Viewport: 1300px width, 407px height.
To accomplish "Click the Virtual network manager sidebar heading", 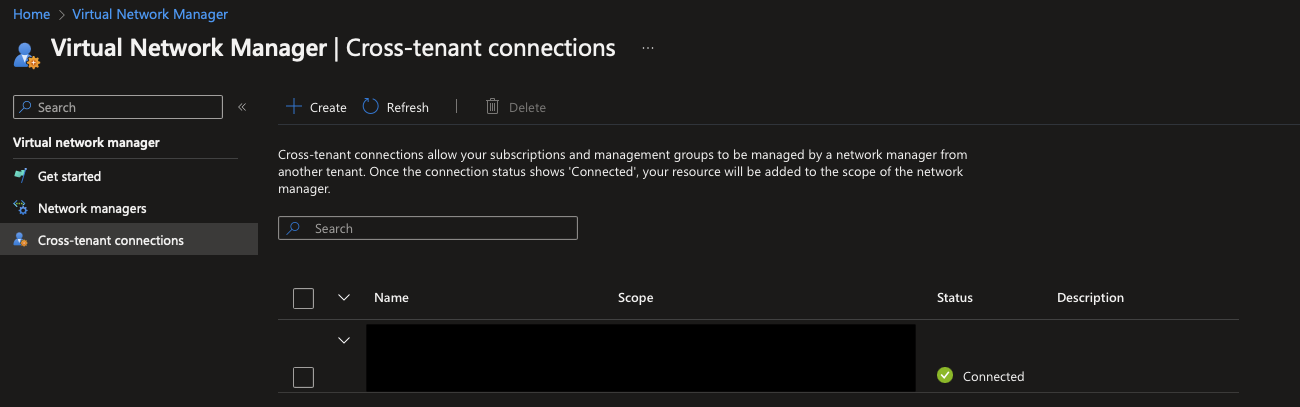I will (86, 142).
